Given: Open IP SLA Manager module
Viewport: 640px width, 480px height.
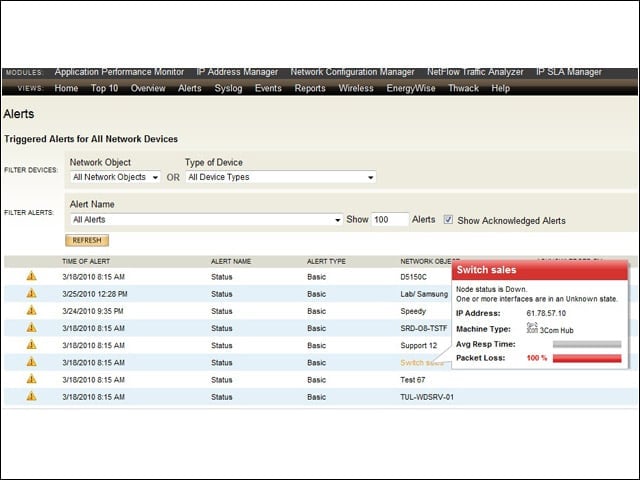Looking at the screenshot, I should click(x=569, y=72).
